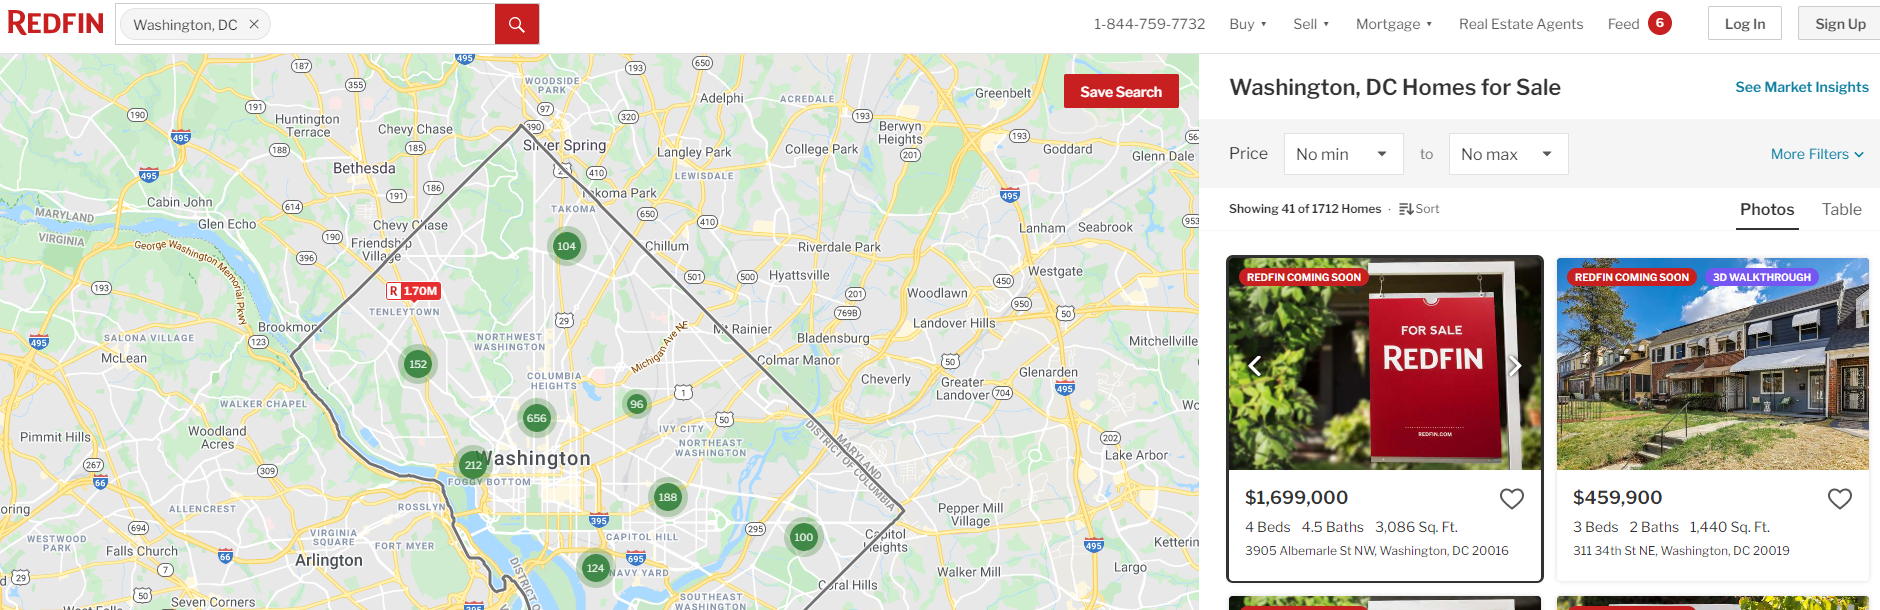Open the Buy menu
Viewport: 1880px width, 610px height.
(1248, 24)
